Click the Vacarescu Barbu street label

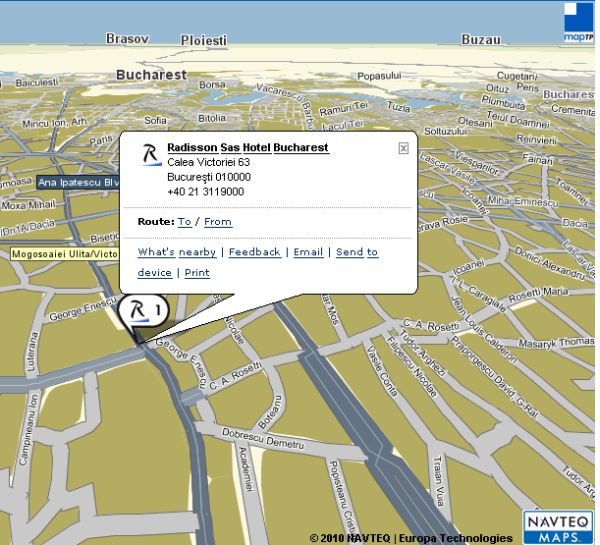[285, 106]
